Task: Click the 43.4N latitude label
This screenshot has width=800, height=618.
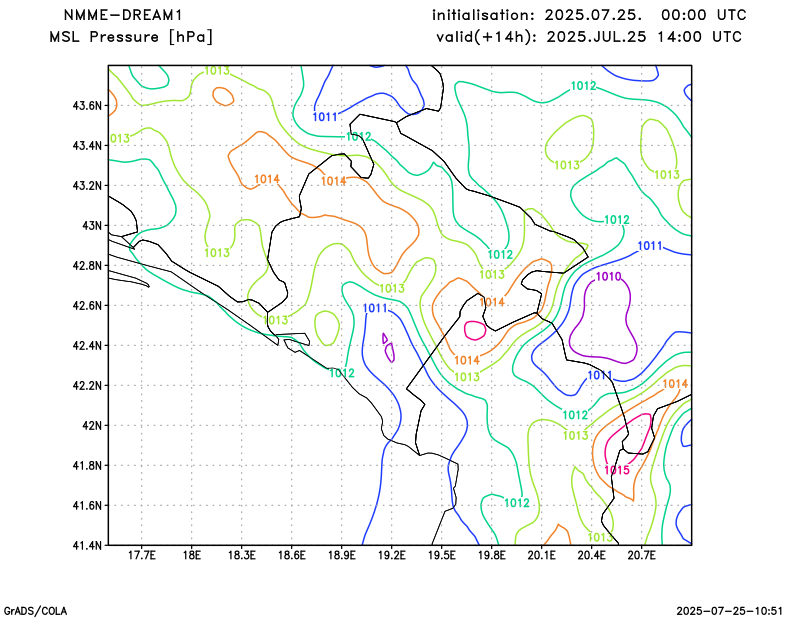Action: point(87,145)
